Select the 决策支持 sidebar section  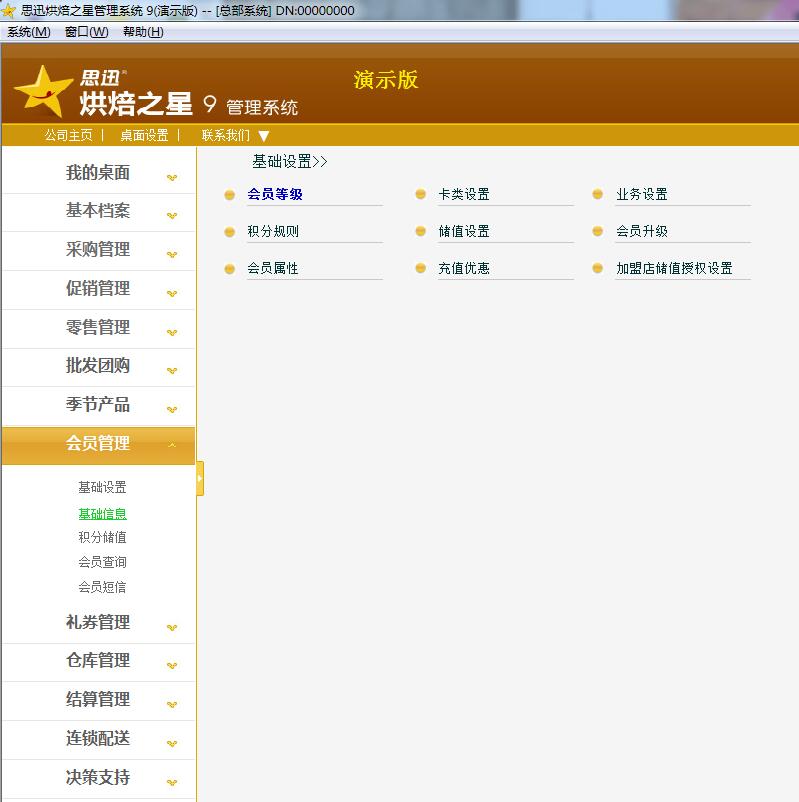pos(98,777)
